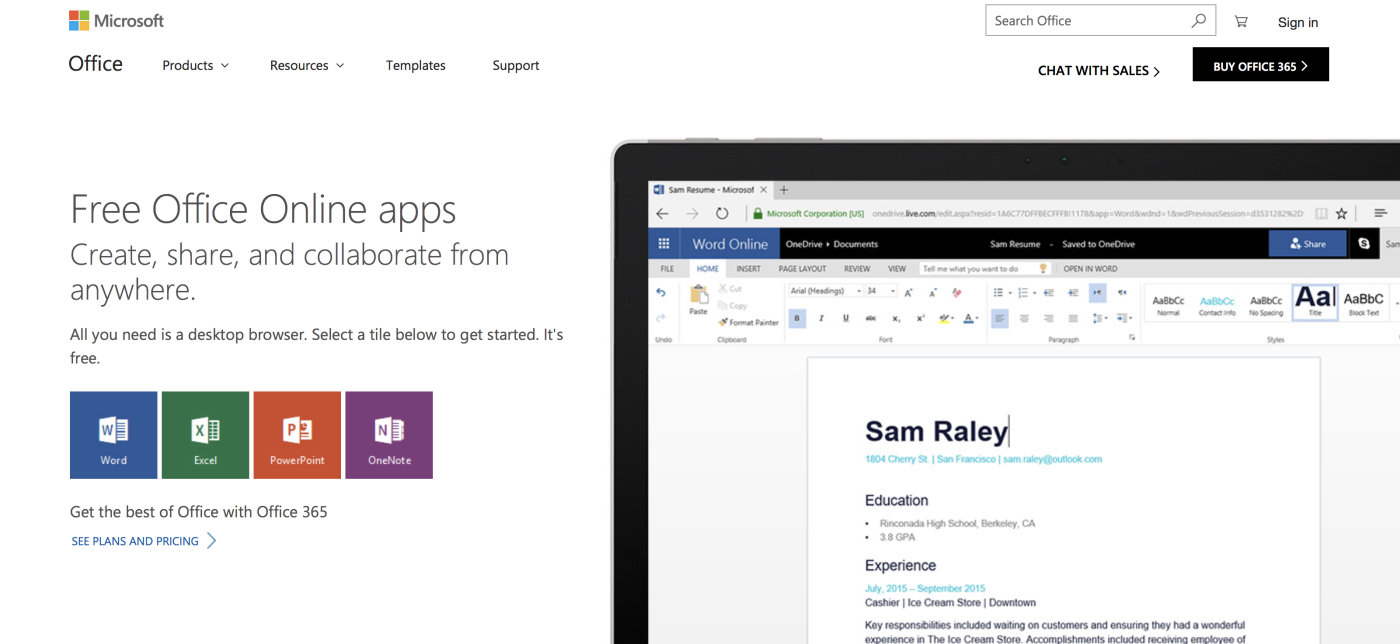
Task: Open the font color picker in ribbon
Action: 970,319
